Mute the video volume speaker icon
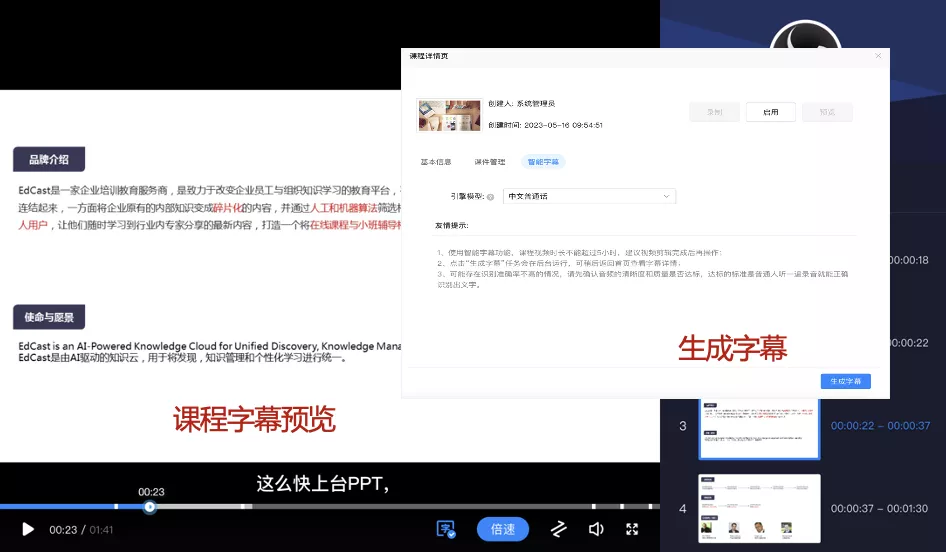Viewport: 946px width, 552px height. 596,529
